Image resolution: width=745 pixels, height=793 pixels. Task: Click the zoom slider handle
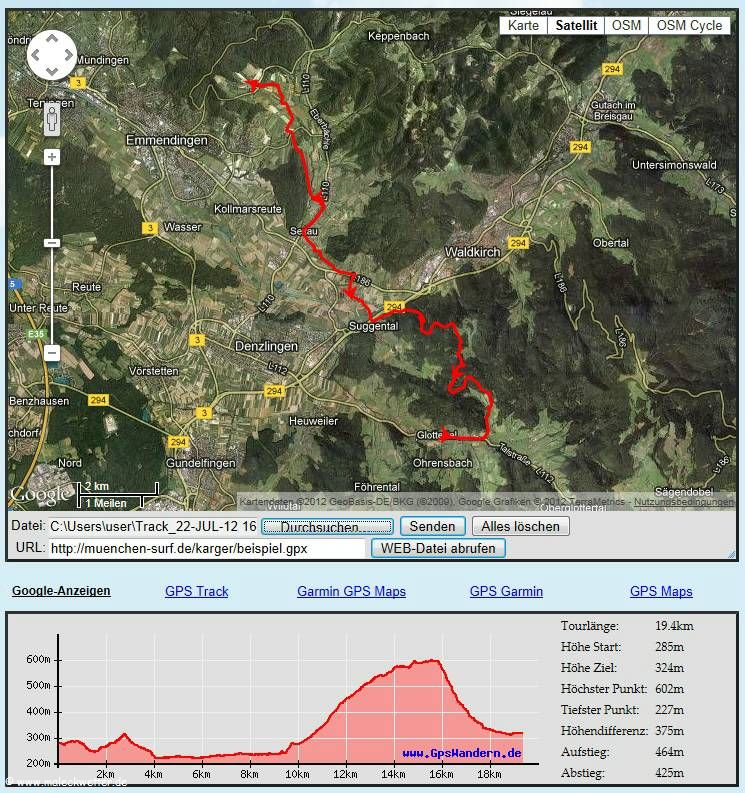(52, 243)
